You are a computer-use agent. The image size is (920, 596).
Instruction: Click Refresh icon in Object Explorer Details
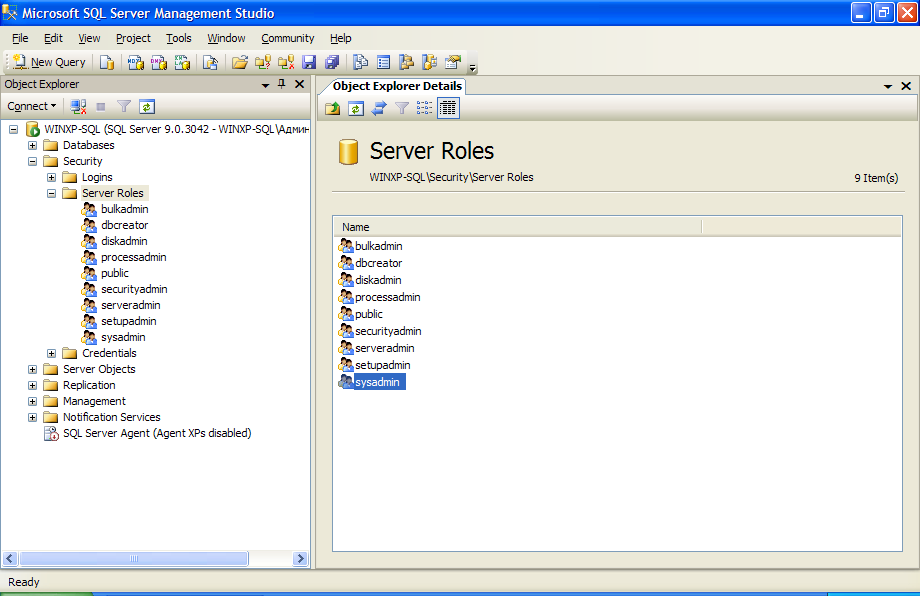pos(356,108)
